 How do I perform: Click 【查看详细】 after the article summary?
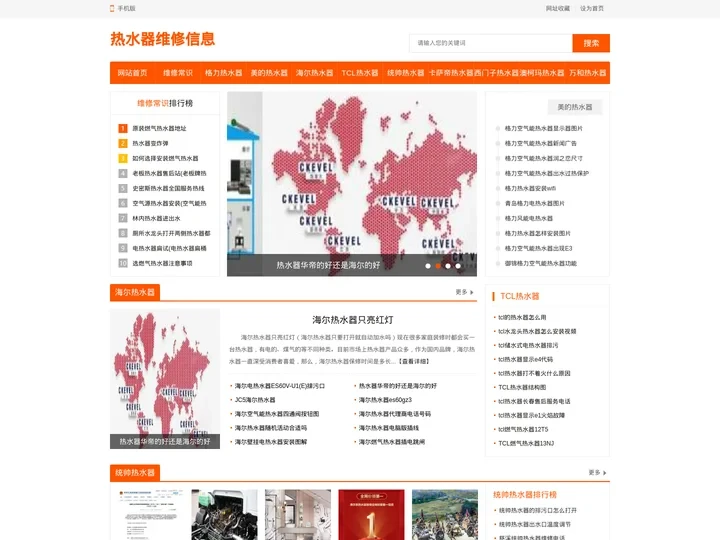tap(413, 361)
